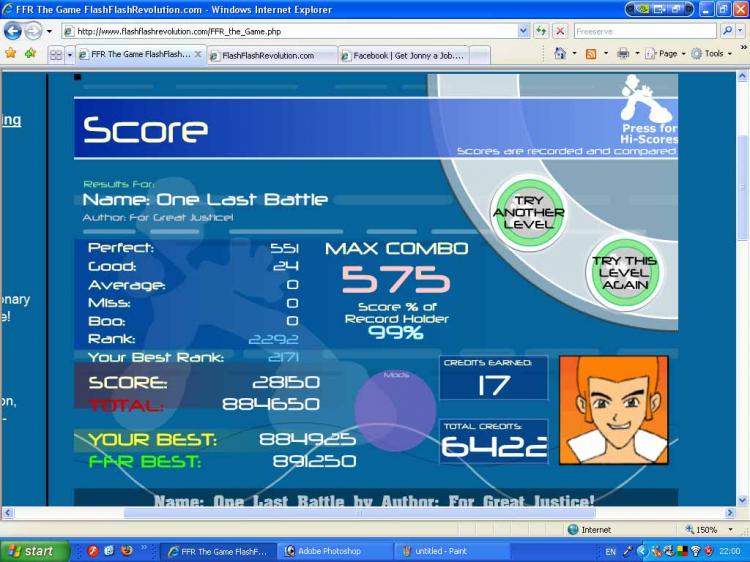The image size is (750, 562).
Task: Click the Try This Level Again button
Action: click(624, 272)
